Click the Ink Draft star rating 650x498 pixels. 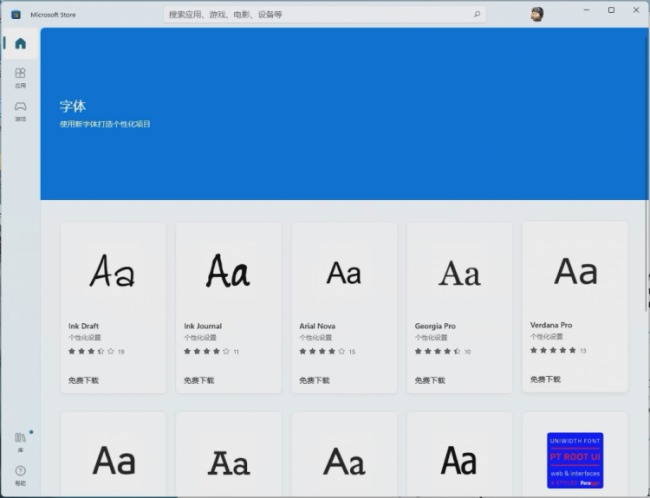tap(91, 351)
